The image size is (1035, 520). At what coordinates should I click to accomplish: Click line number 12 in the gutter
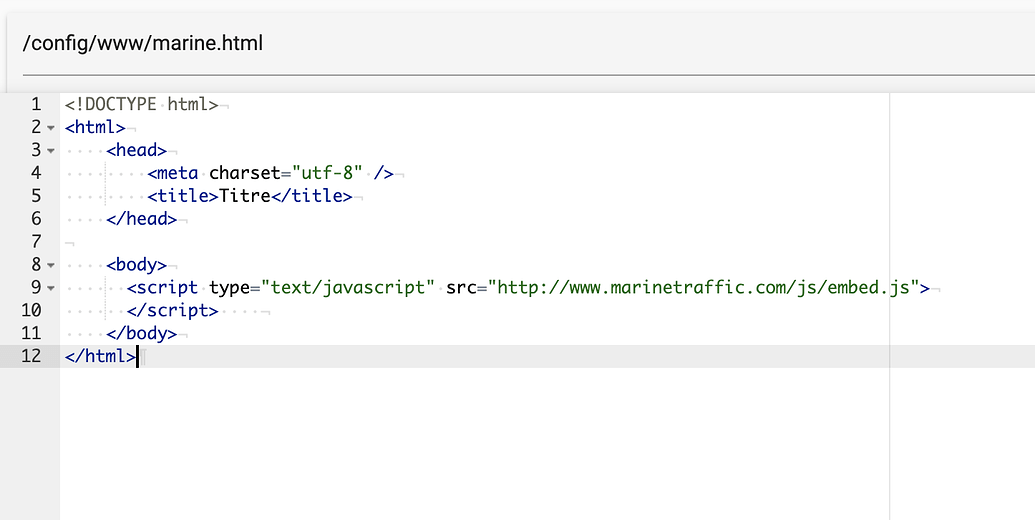(31, 356)
